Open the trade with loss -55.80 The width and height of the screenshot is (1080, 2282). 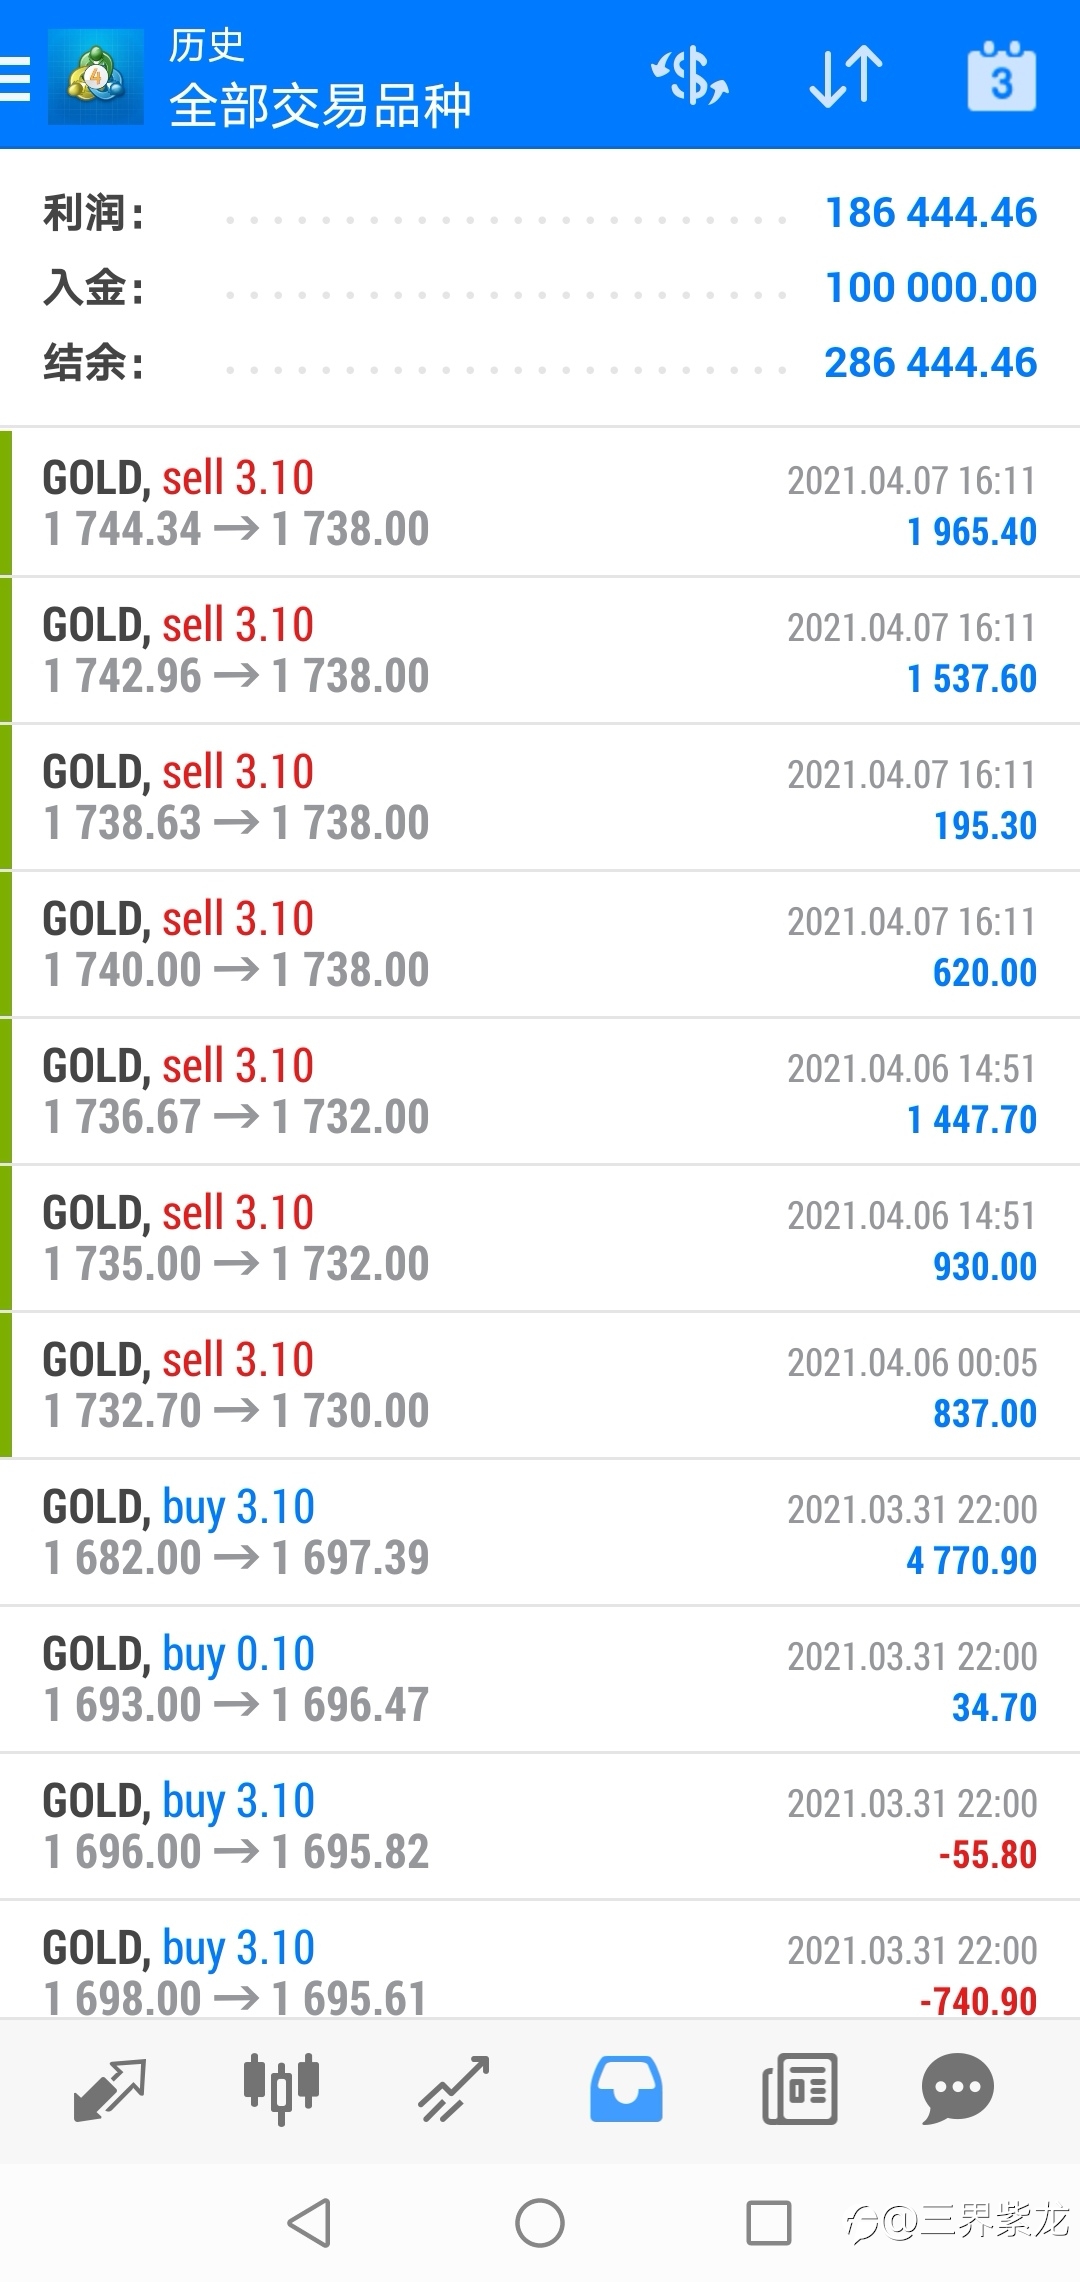[540, 1826]
